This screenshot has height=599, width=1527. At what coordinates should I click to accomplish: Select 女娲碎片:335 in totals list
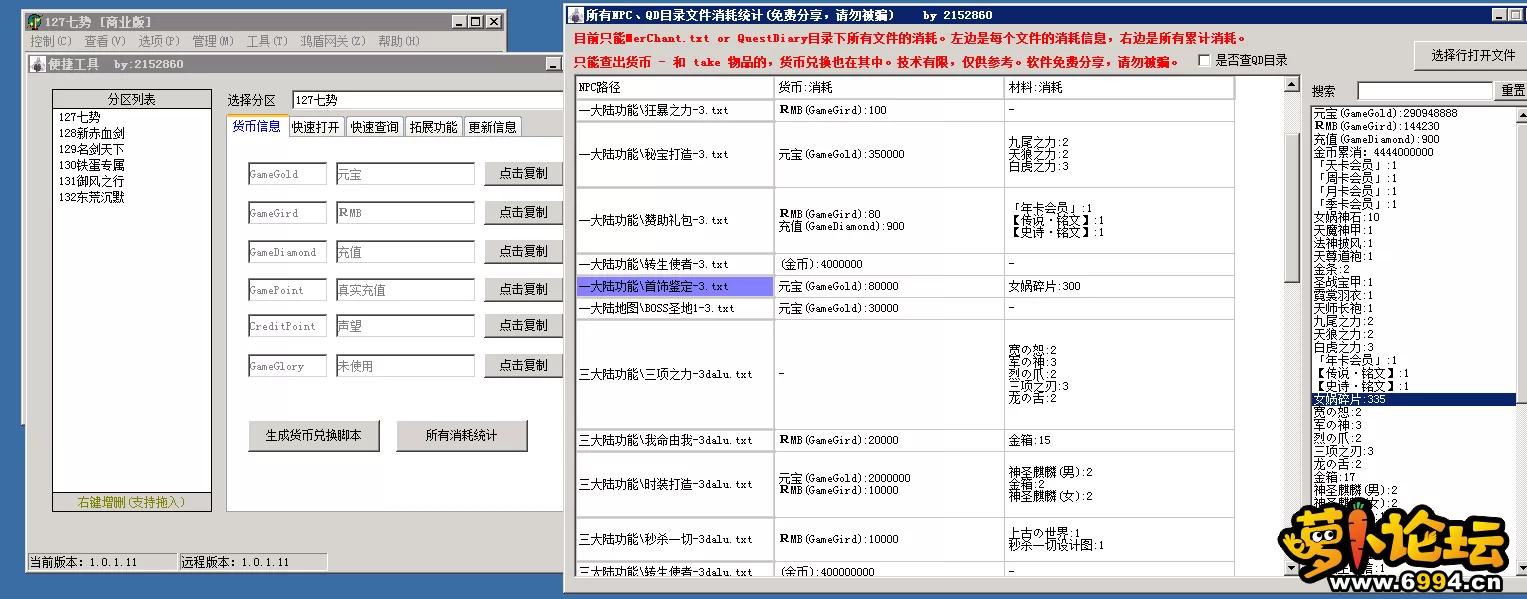click(x=1414, y=399)
